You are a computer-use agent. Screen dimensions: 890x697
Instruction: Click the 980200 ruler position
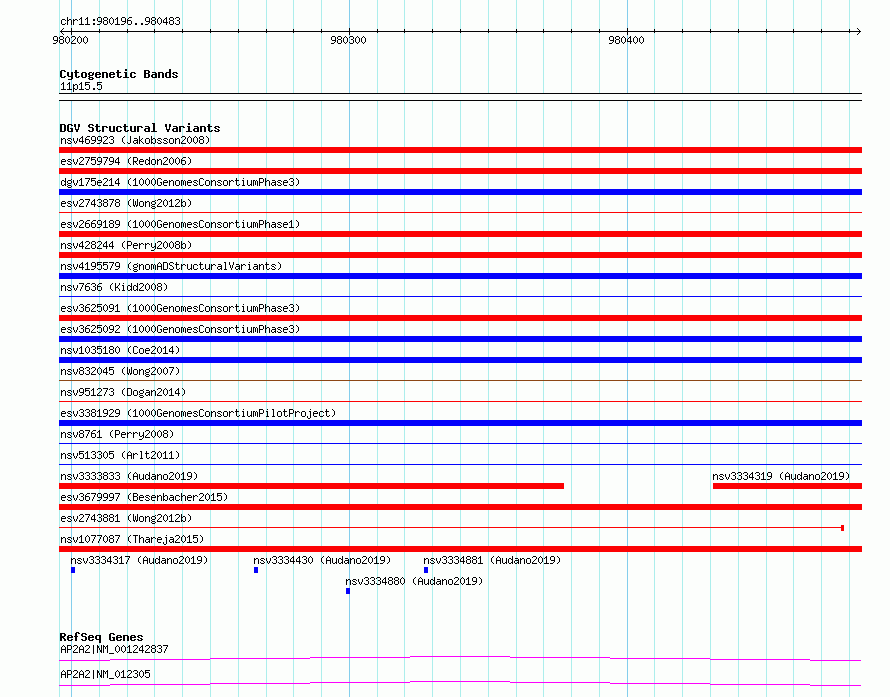(x=70, y=40)
